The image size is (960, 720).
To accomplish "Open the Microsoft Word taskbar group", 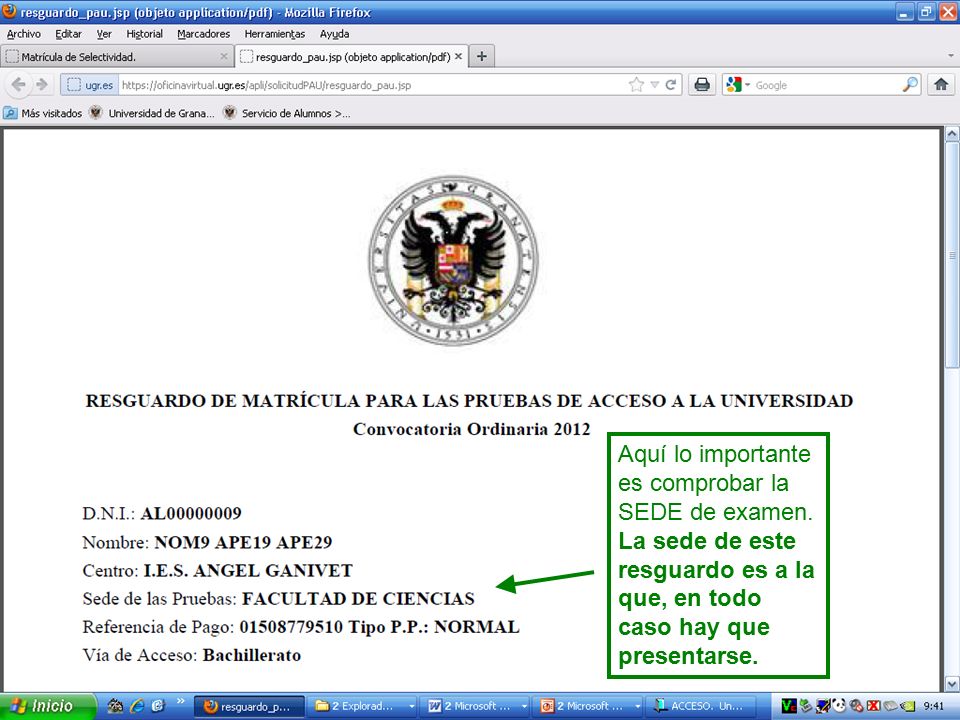I will (474, 707).
